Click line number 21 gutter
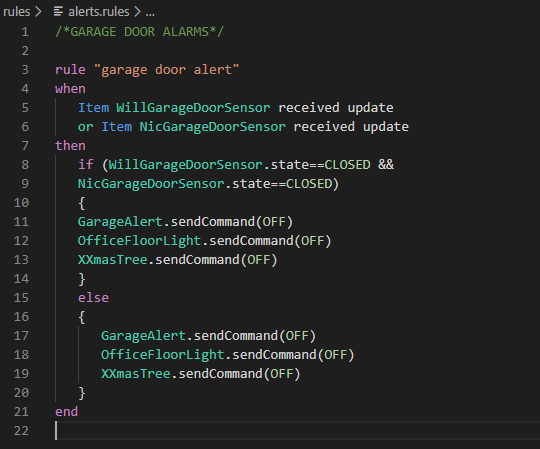The image size is (540, 449). pos(21,412)
